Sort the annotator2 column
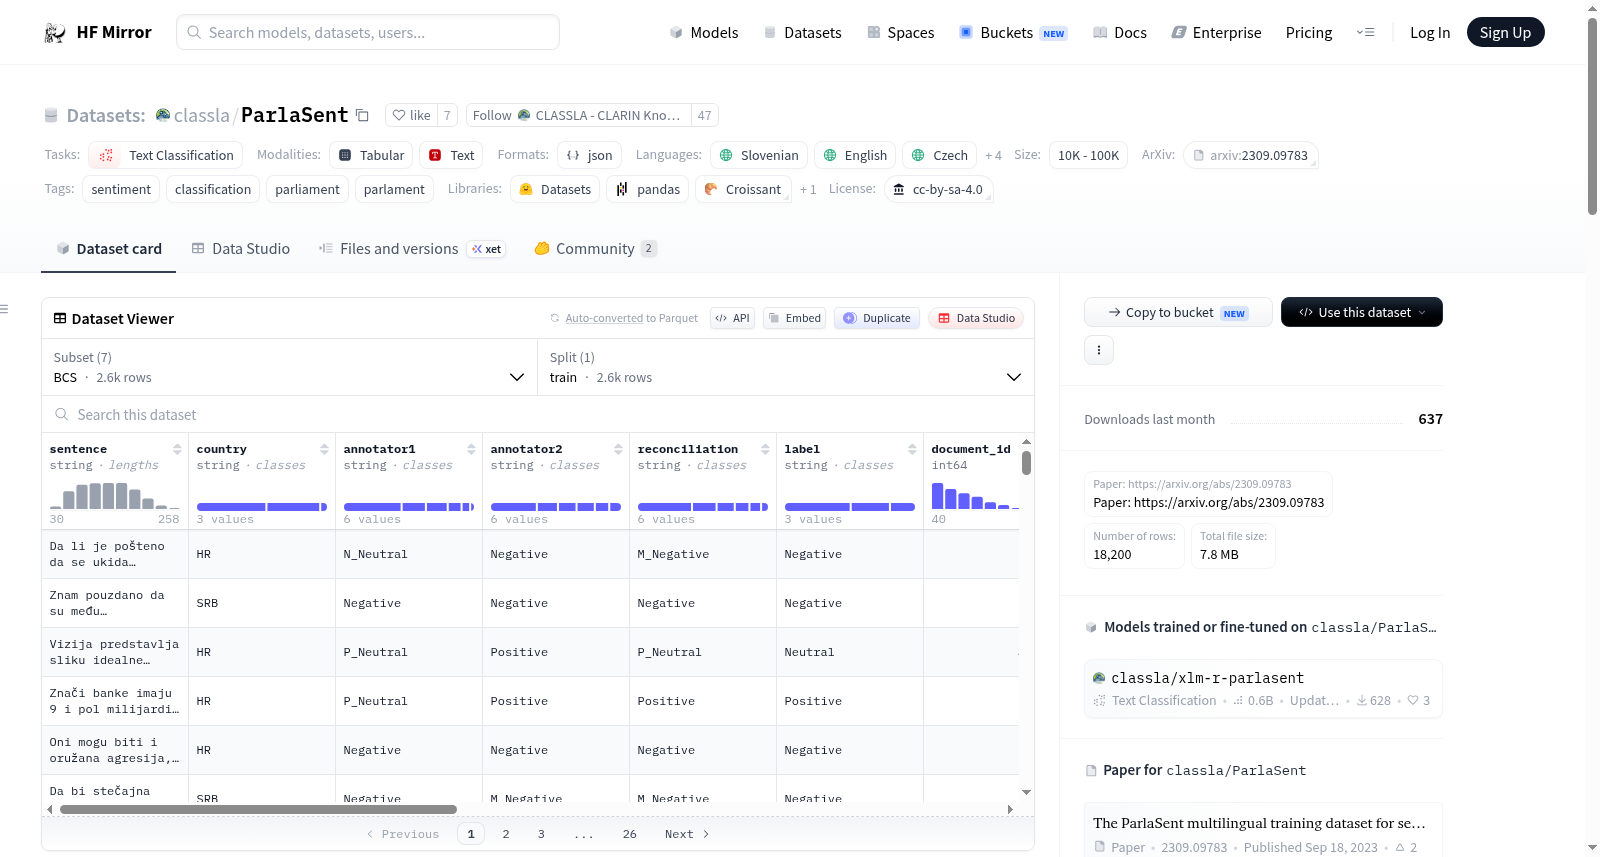This screenshot has width=1600, height=857. (618, 449)
